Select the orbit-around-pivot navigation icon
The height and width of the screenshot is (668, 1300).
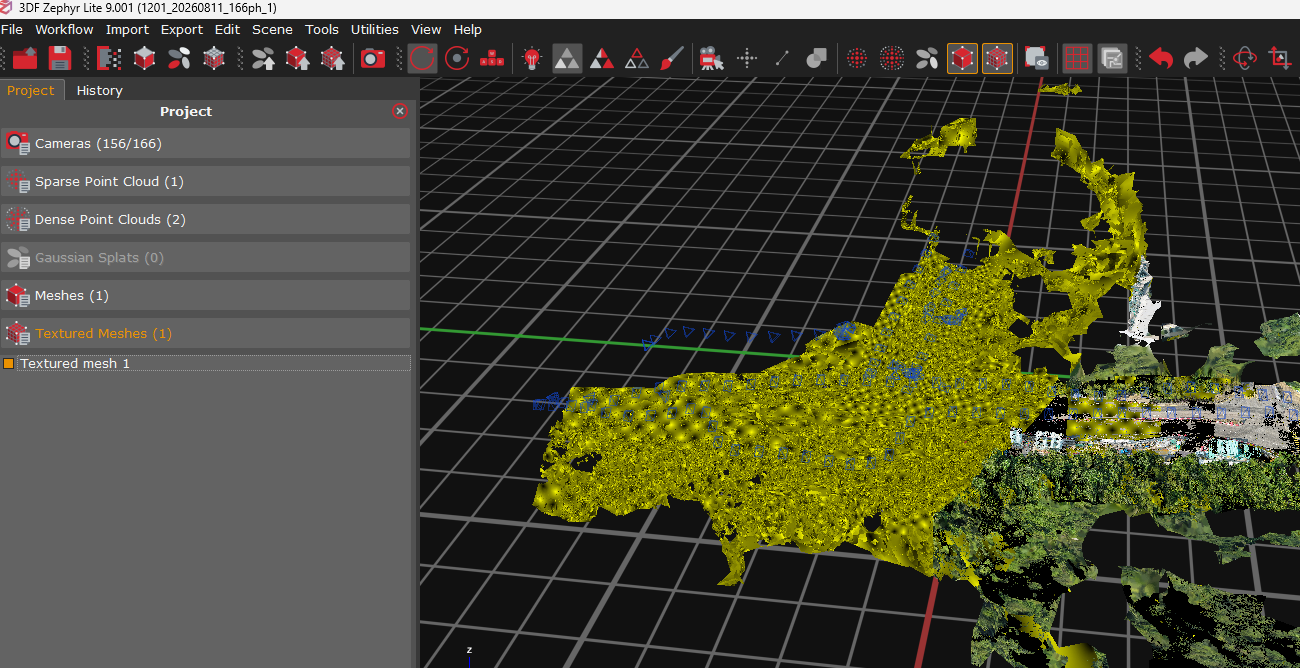[x=457, y=58]
